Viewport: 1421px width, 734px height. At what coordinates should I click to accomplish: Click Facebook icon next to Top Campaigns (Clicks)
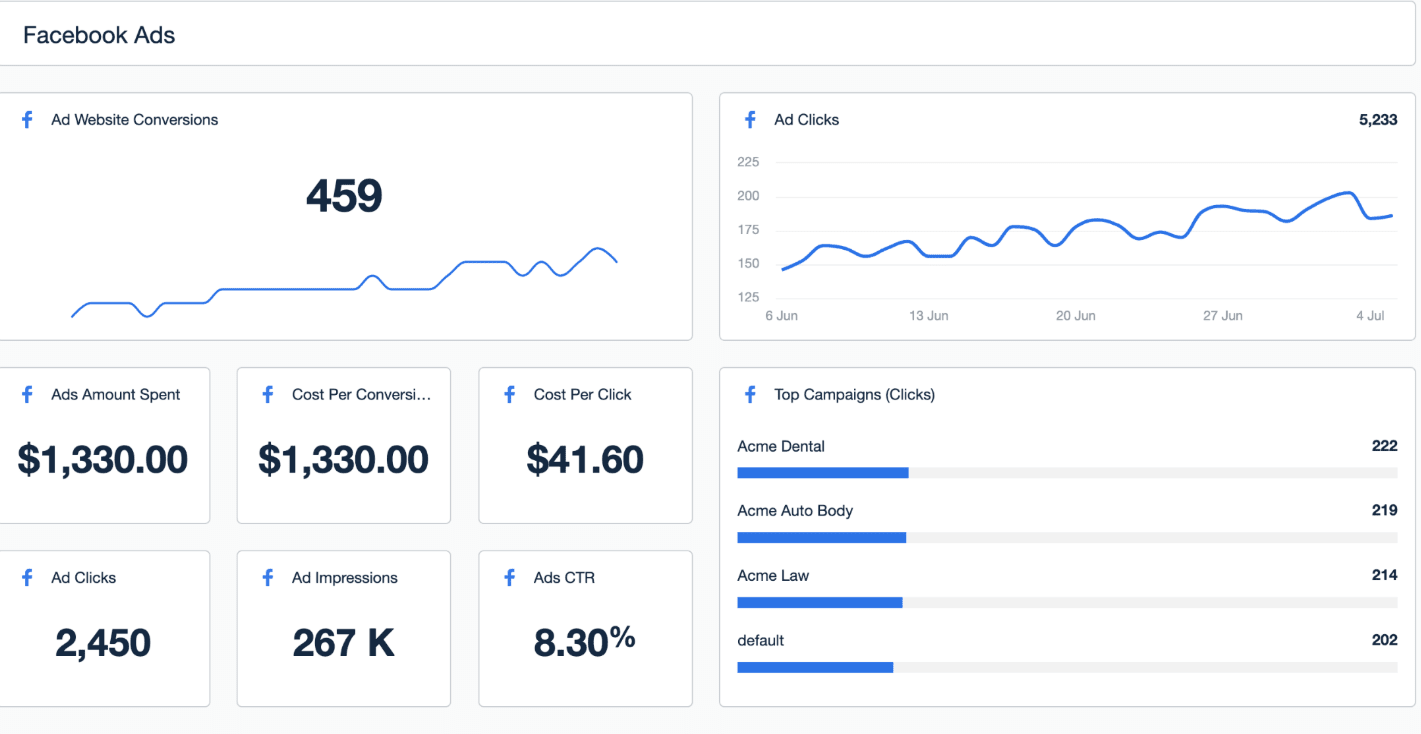point(750,395)
